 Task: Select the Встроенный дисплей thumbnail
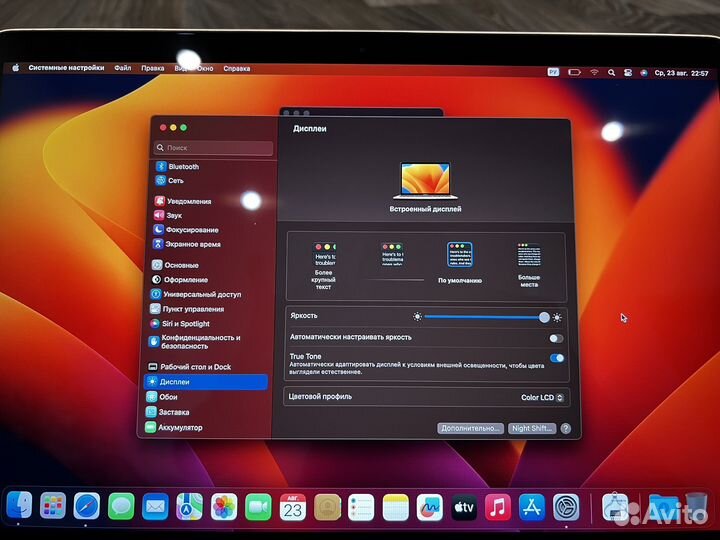tap(425, 181)
